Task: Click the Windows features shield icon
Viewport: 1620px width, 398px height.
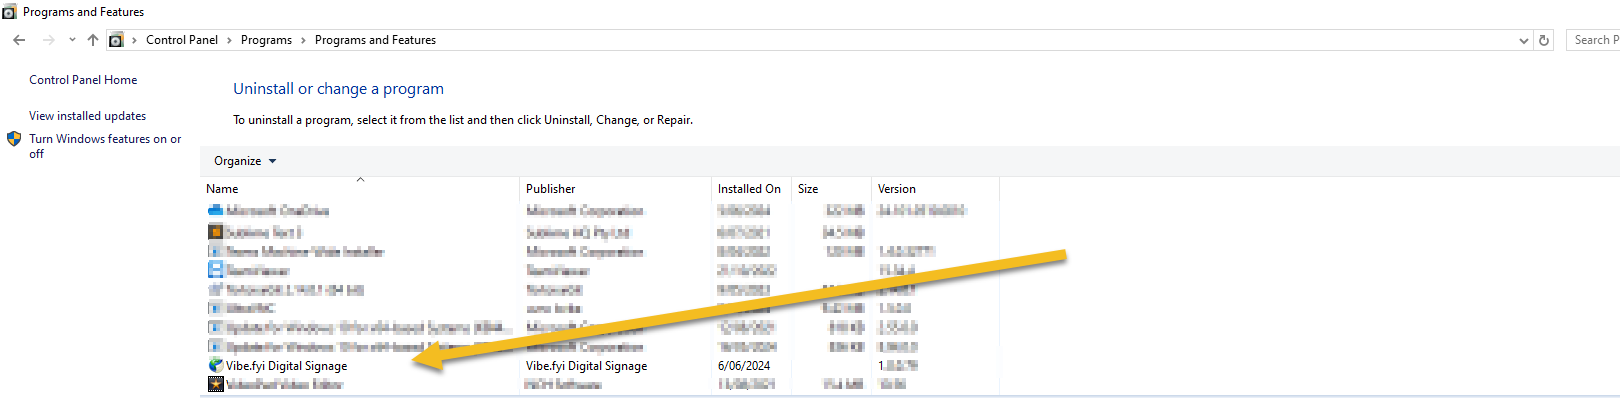Action: point(14,139)
